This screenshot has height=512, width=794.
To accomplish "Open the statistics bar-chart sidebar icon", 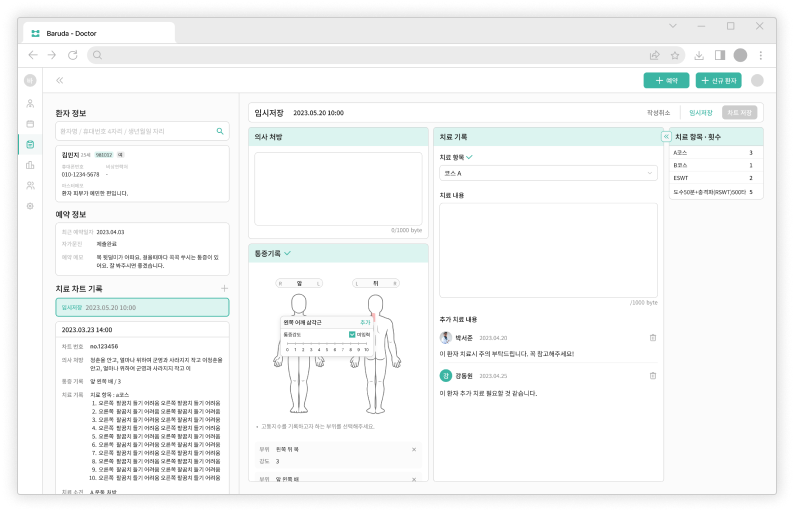I will [x=30, y=165].
